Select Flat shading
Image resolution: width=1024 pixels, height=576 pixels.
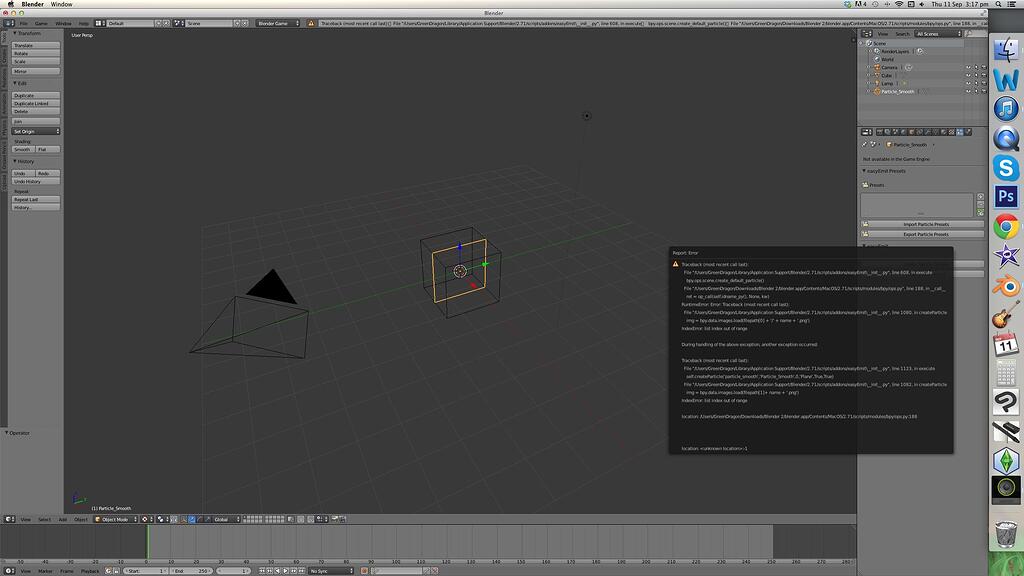click(x=48, y=150)
